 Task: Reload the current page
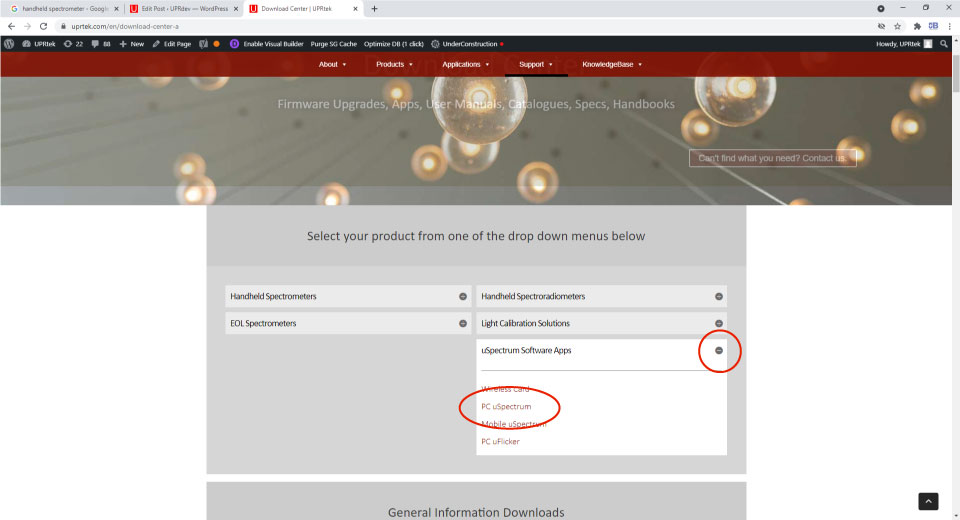click(43, 26)
